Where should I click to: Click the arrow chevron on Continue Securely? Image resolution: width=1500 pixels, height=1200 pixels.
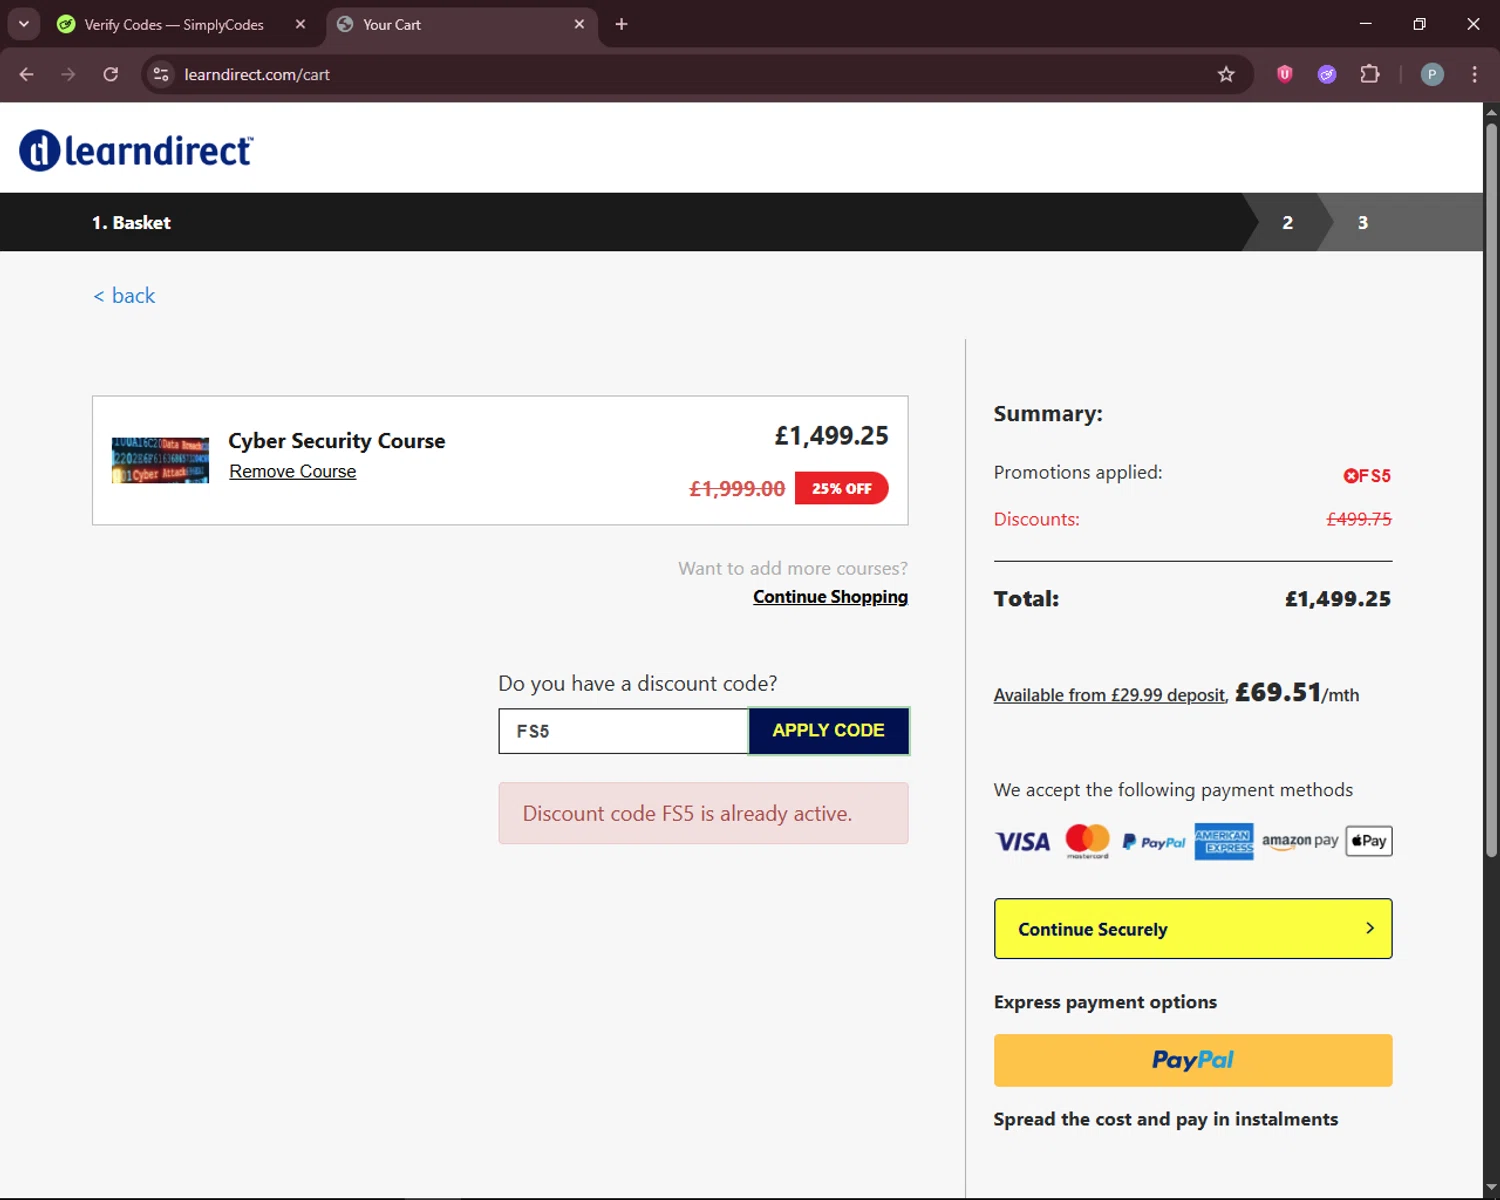point(1370,928)
